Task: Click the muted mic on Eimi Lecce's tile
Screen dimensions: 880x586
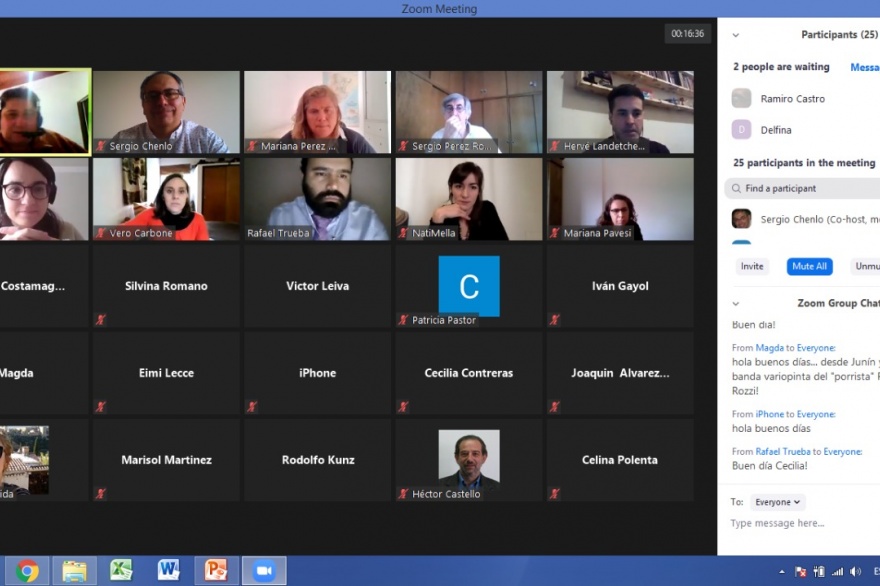Action: coord(101,407)
